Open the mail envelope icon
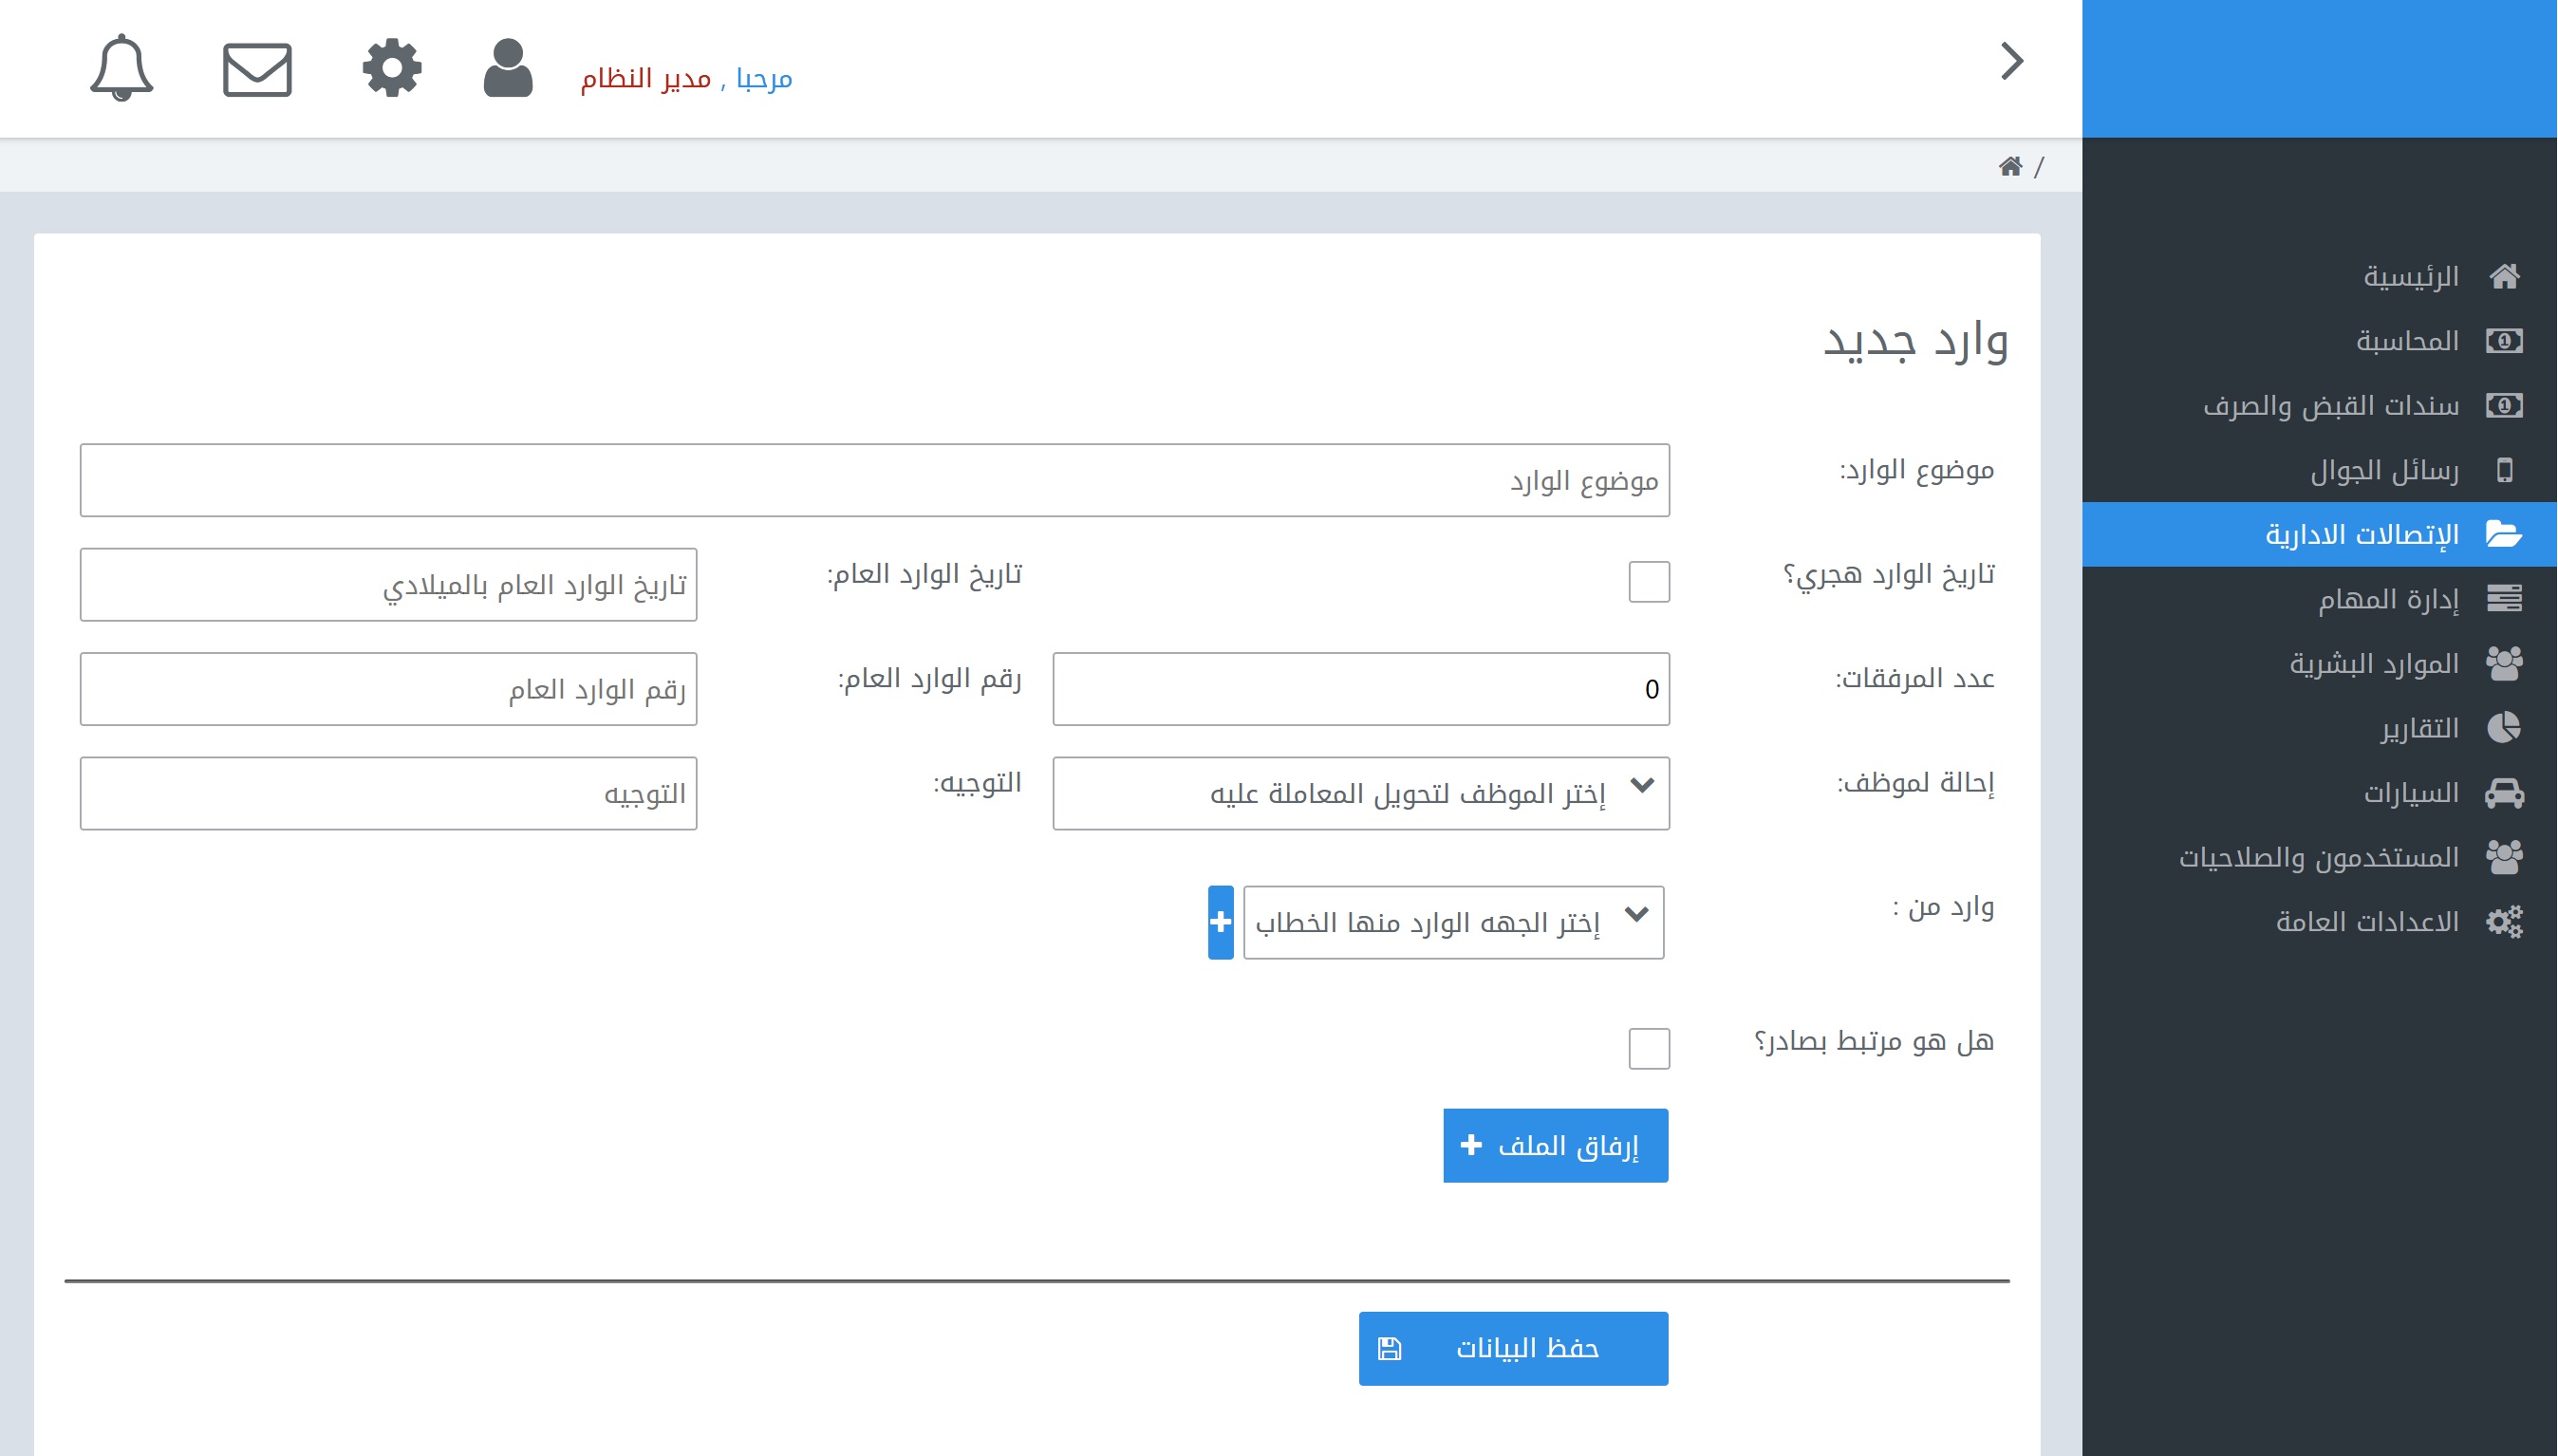 256,68
